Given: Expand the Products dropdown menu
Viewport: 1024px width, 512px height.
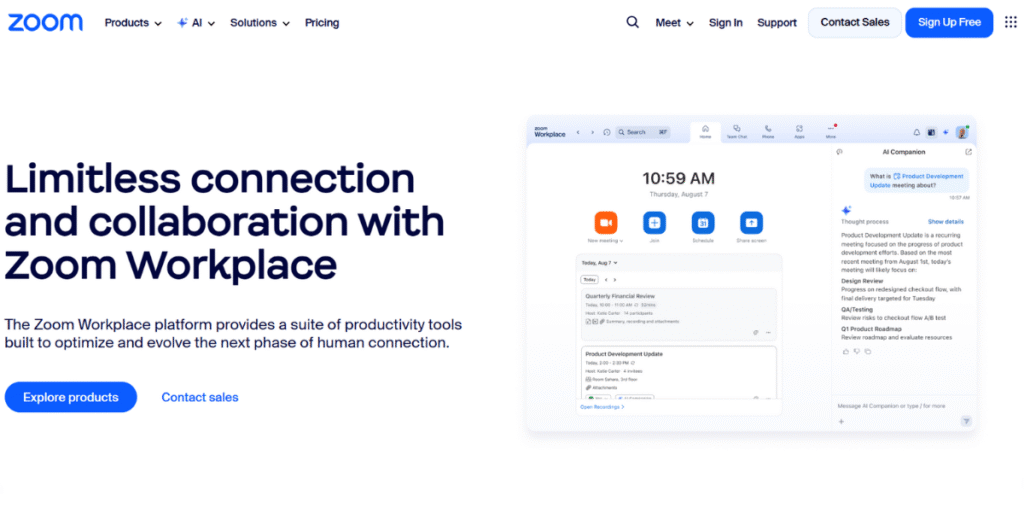Looking at the screenshot, I should pyautogui.click(x=133, y=22).
